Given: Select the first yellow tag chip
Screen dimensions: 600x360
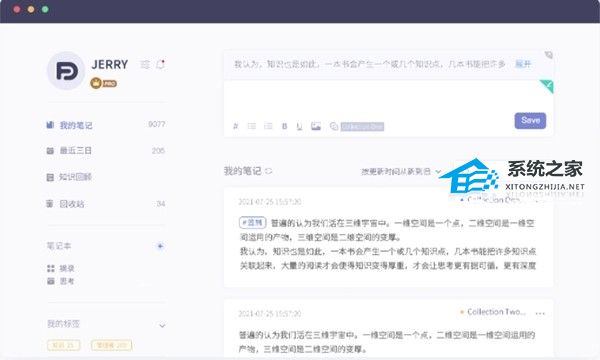Looking at the screenshot, I should [x=64, y=345].
